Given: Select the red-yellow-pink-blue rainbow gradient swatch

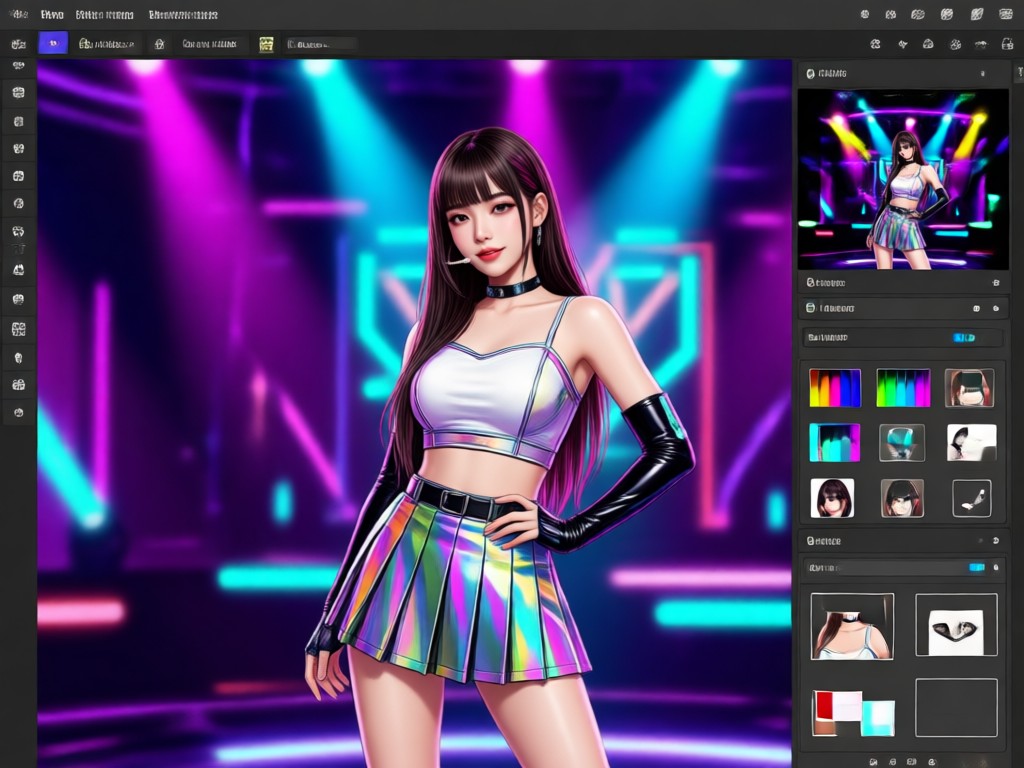Looking at the screenshot, I should pos(835,388).
